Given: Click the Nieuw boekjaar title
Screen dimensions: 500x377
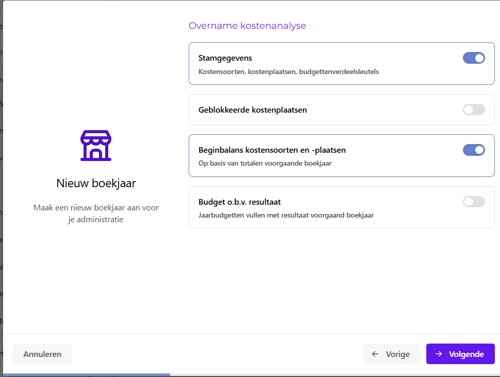Looking at the screenshot, I should click(96, 183).
